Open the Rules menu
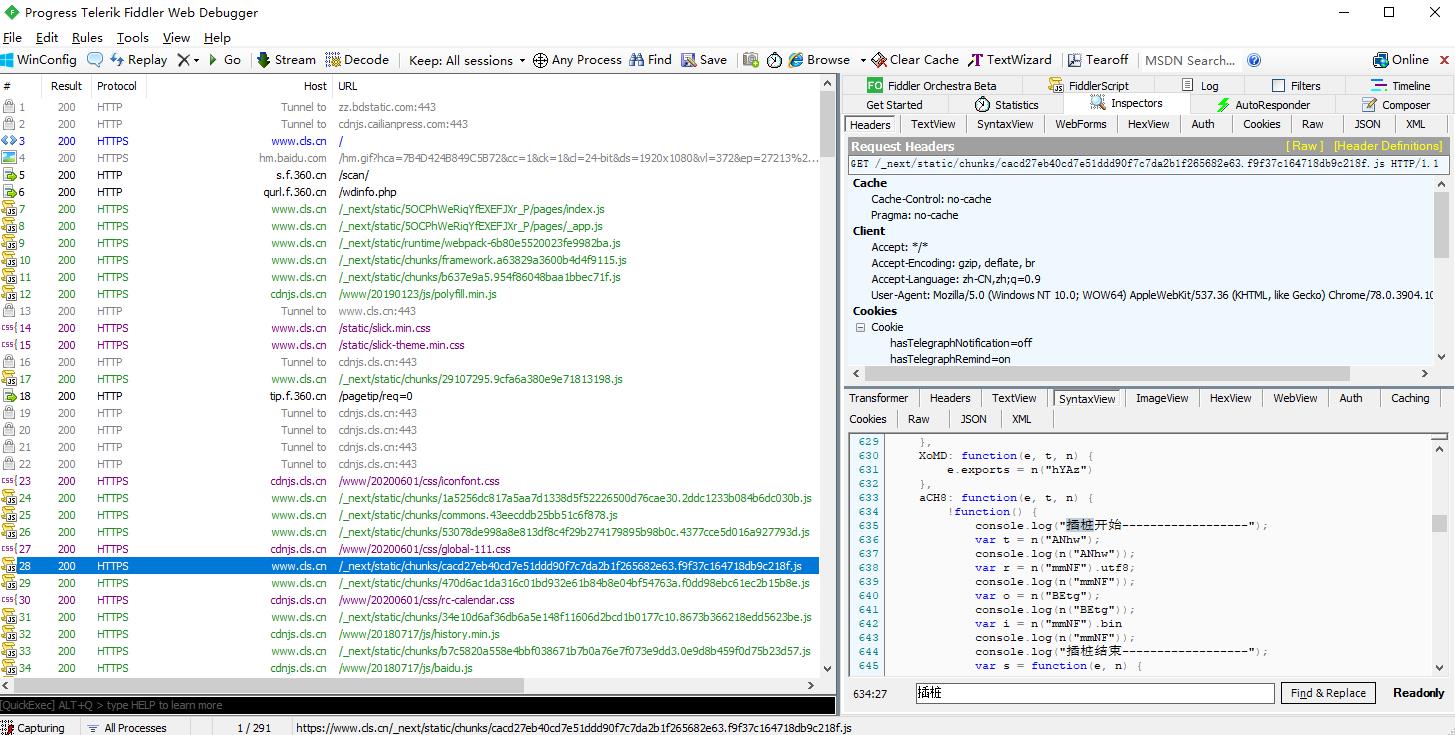The height and width of the screenshot is (735, 1455). tap(87, 38)
